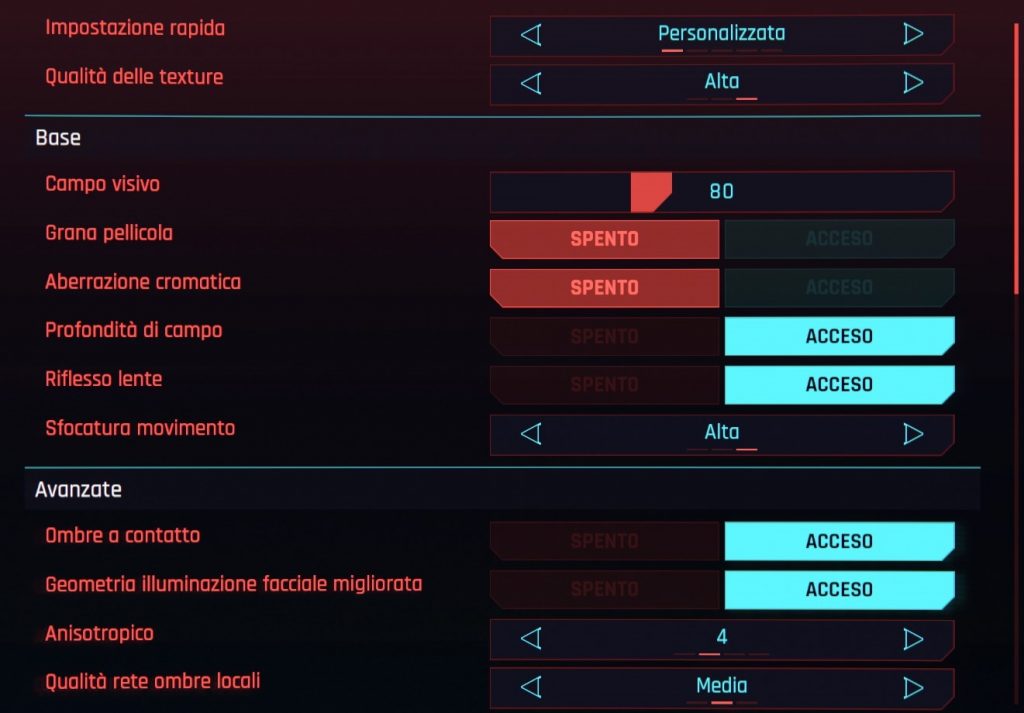Click the vertical scrollbar on the right
Viewport: 1024px width, 713px height.
[x=1016, y=158]
